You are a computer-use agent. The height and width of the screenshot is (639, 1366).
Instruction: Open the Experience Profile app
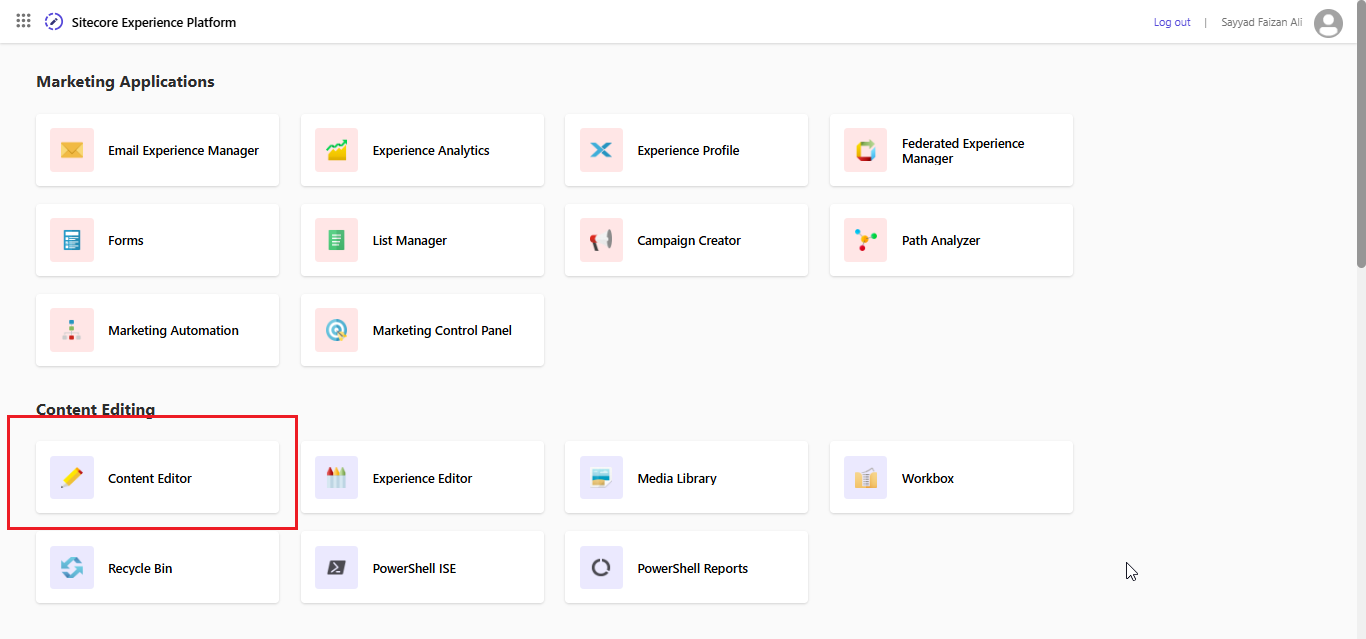click(688, 150)
